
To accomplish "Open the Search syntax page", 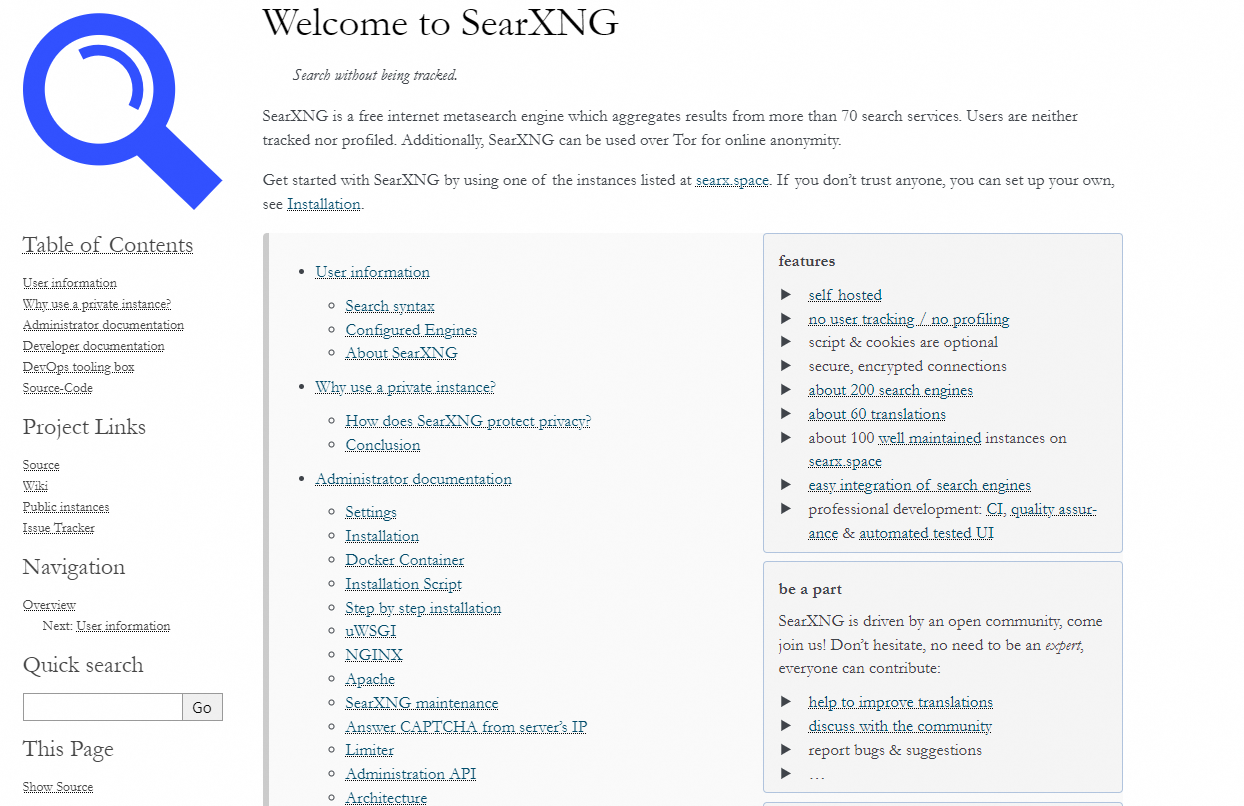I will (389, 305).
